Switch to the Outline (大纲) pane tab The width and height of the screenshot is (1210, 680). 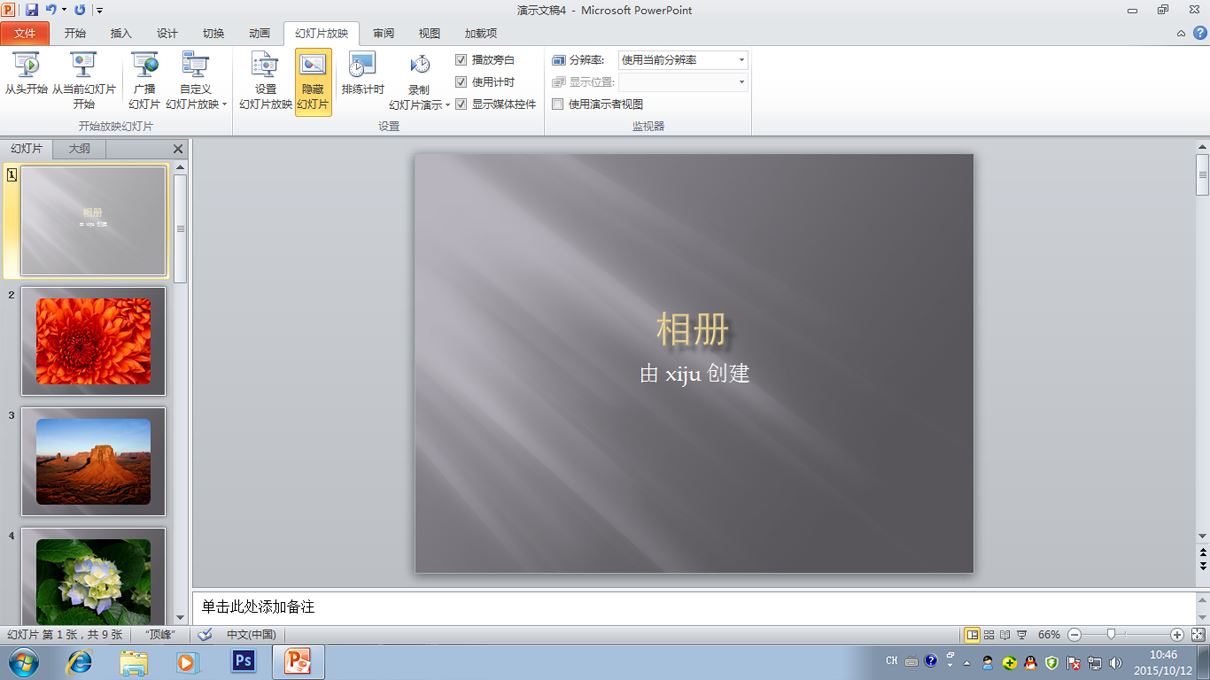coord(79,149)
